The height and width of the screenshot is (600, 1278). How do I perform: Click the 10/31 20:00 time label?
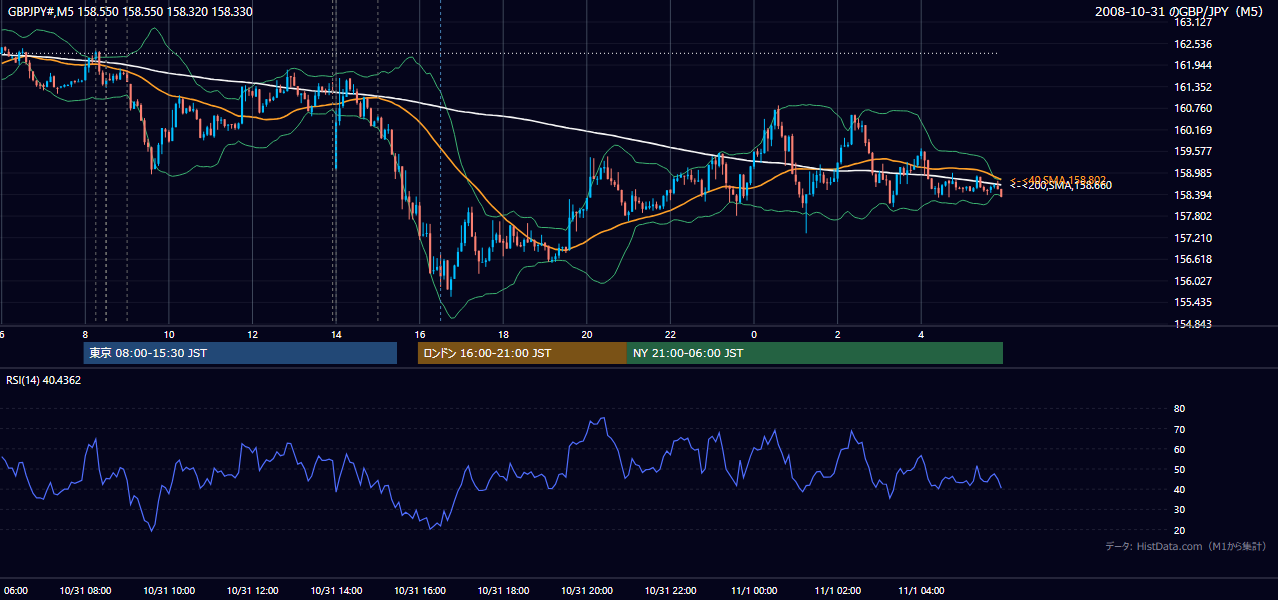coord(586,591)
